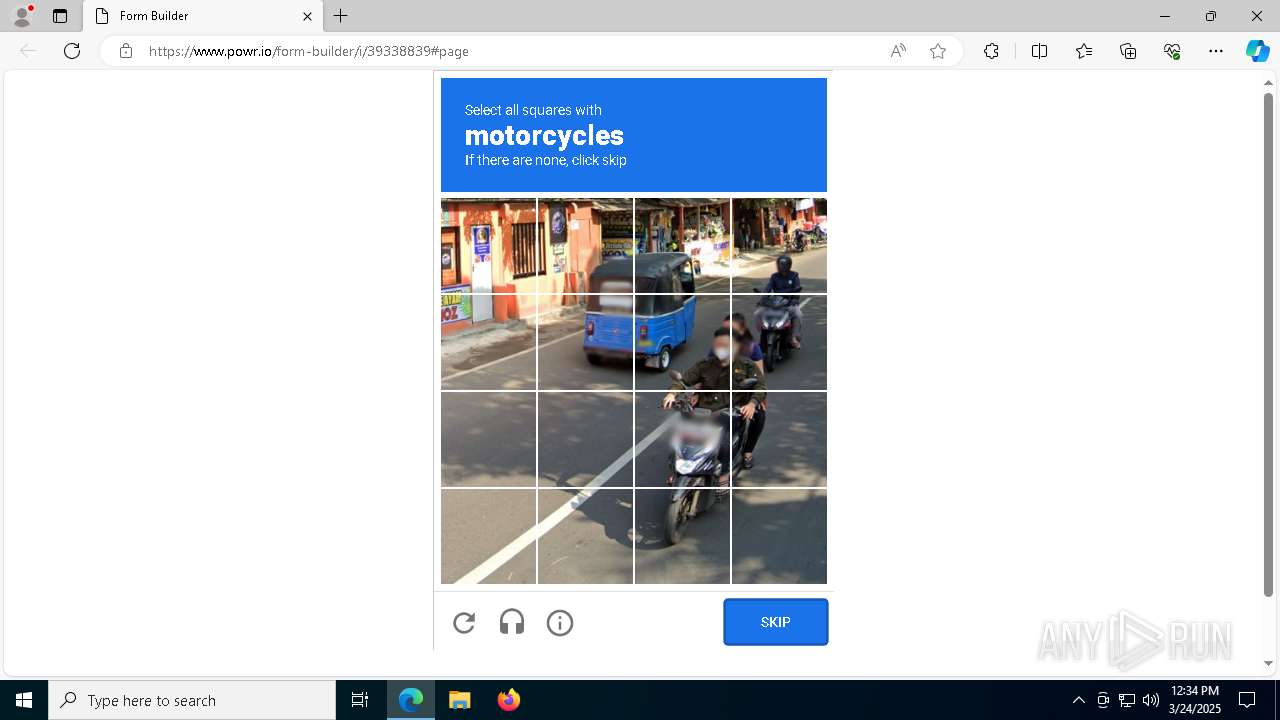Go back with the browser back arrow
Image resolution: width=1280 pixels, height=720 pixels.
coord(28,51)
